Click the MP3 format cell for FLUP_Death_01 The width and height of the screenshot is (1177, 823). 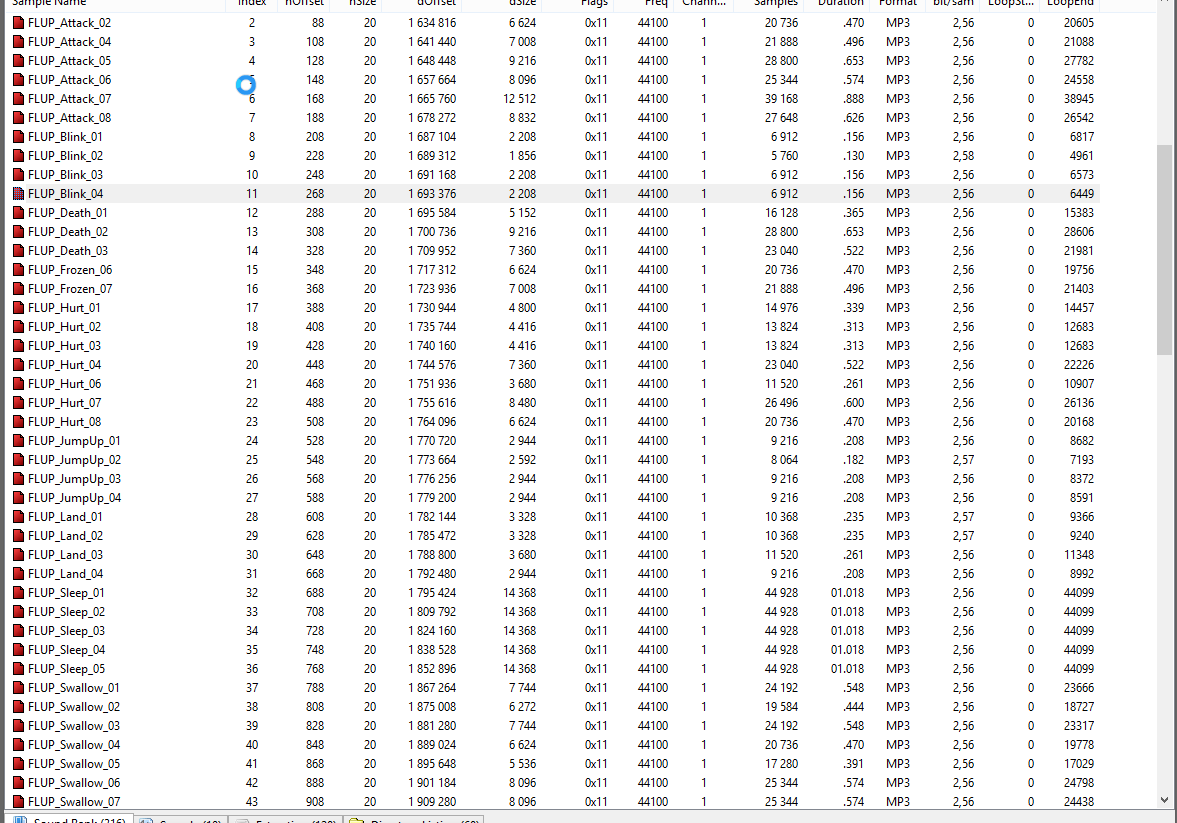pyautogui.click(x=898, y=213)
